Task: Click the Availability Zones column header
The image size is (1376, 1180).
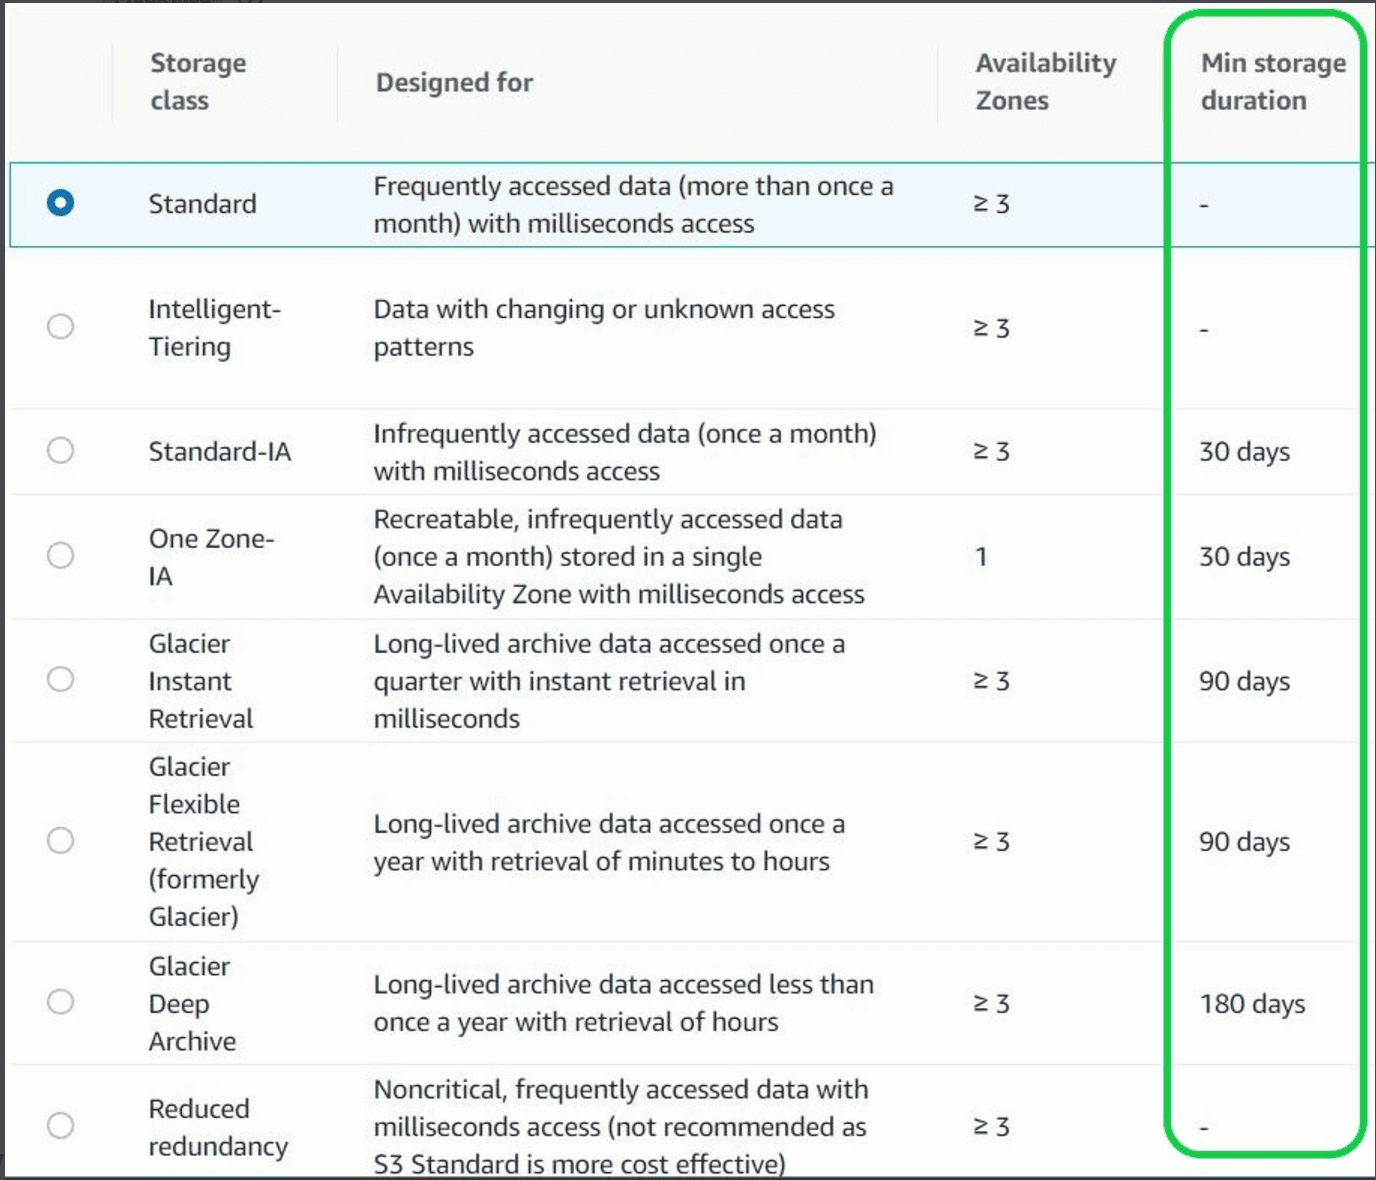Action: click(1046, 82)
